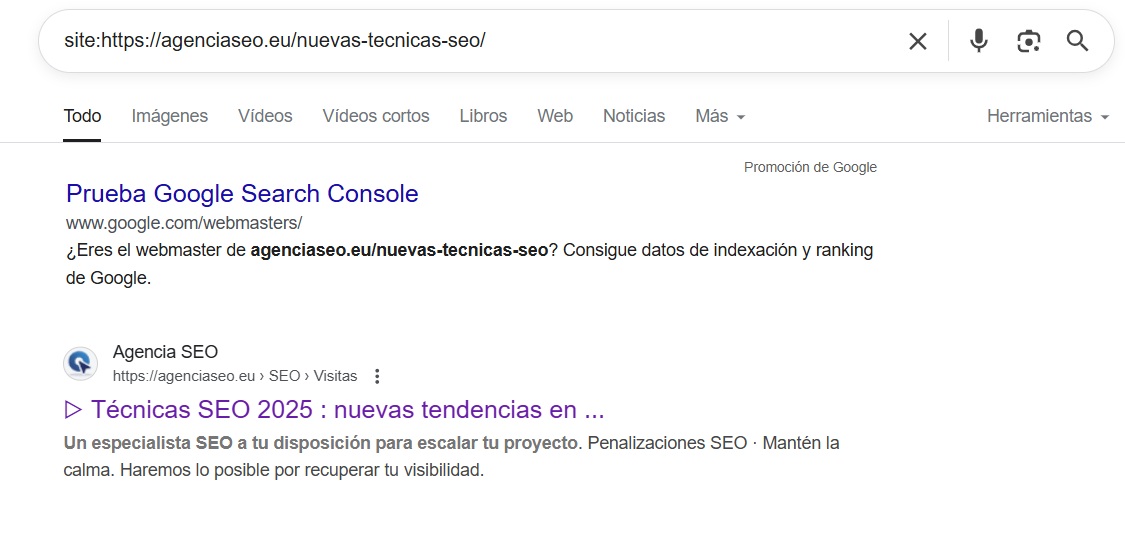1125x542 pixels.
Task: Click the Agencia SEO site name
Action: click(x=165, y=352)
